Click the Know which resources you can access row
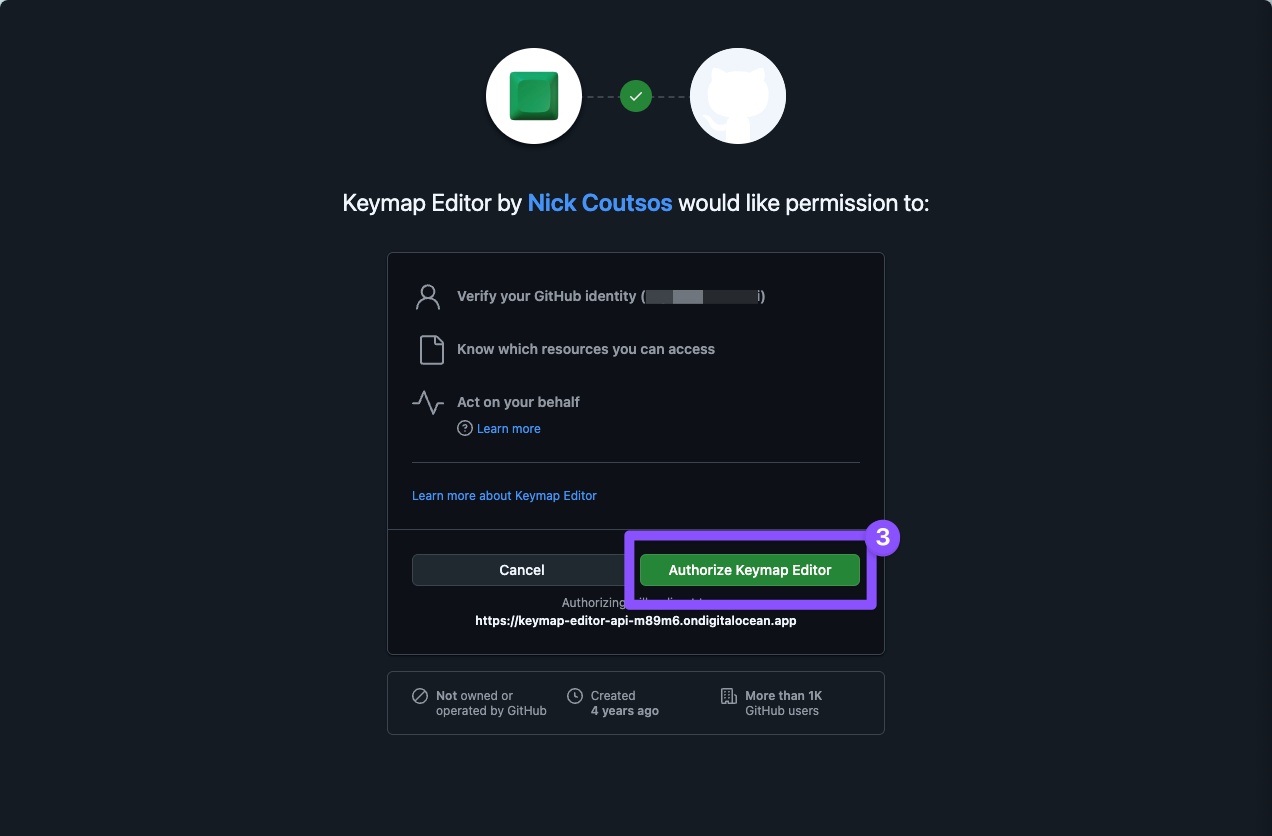Image resolution: width=1272 pixels, height=836 pixels. coord(636,349)
